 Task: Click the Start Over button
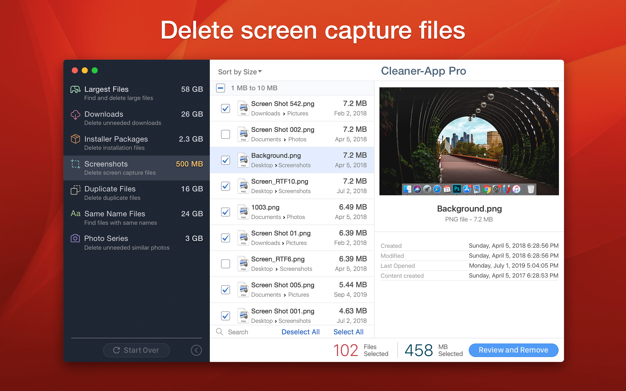click(x=137, y=350)
